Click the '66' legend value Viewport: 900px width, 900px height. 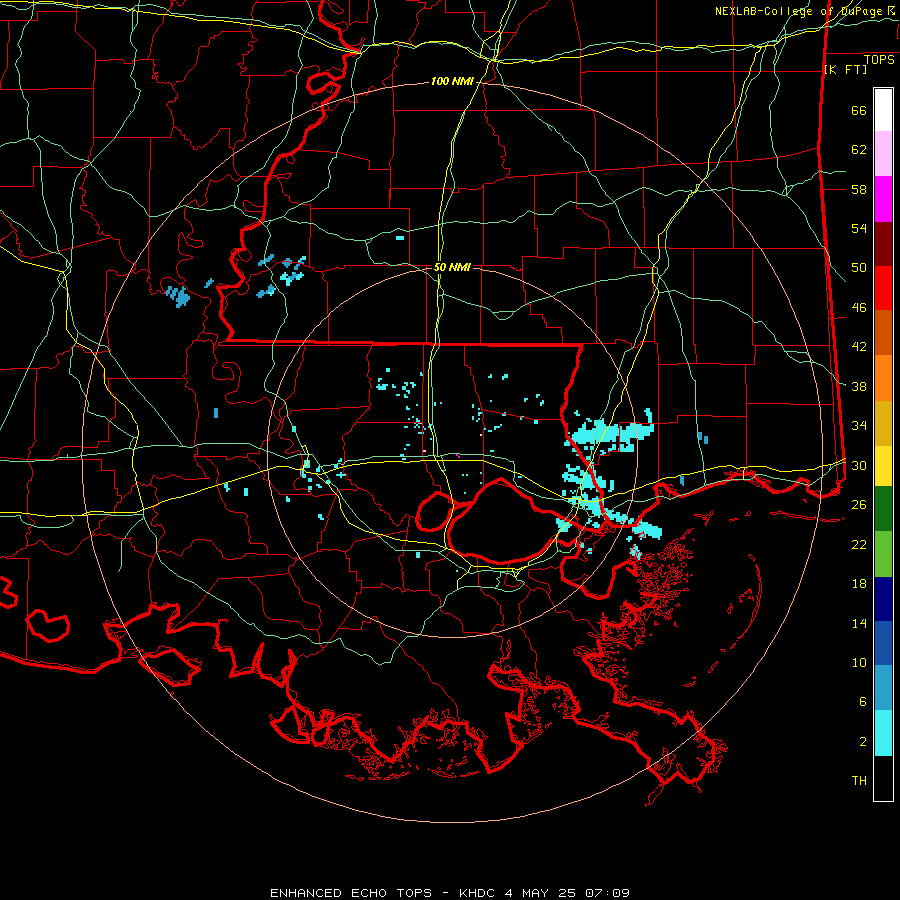[859, 111]
